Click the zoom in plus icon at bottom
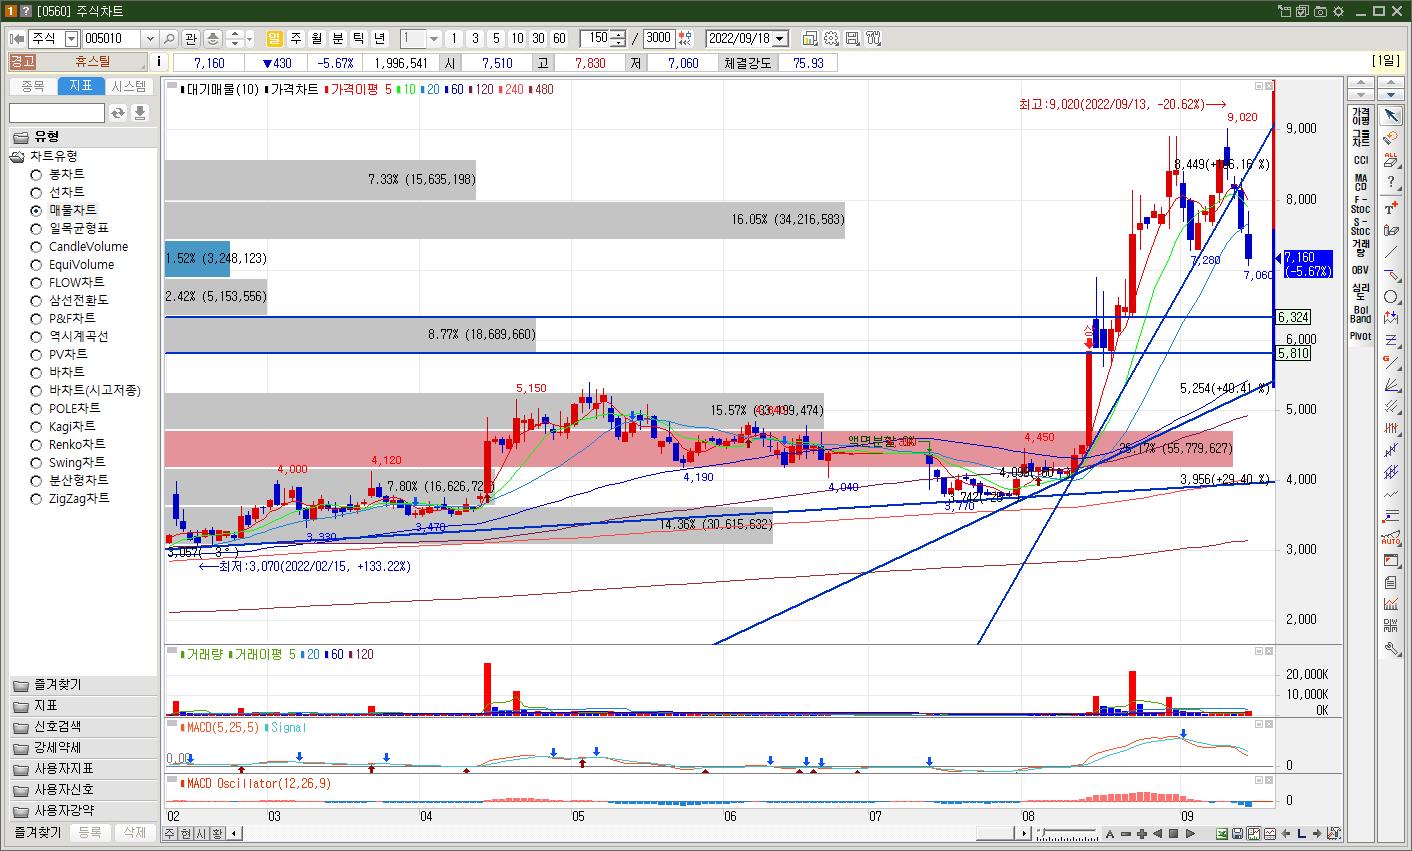 [x=1142, y=834]
